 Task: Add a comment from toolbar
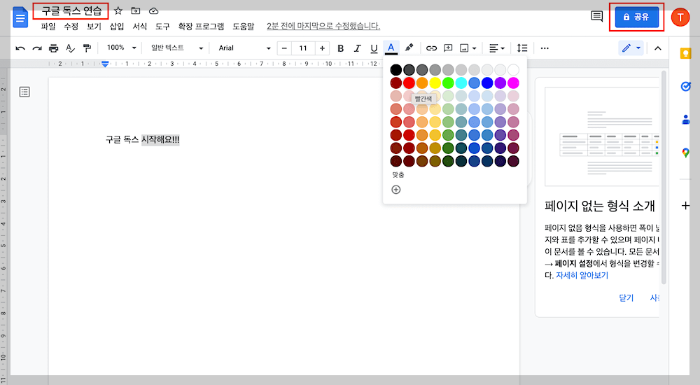pyautogui.click(x=448, y=48)
